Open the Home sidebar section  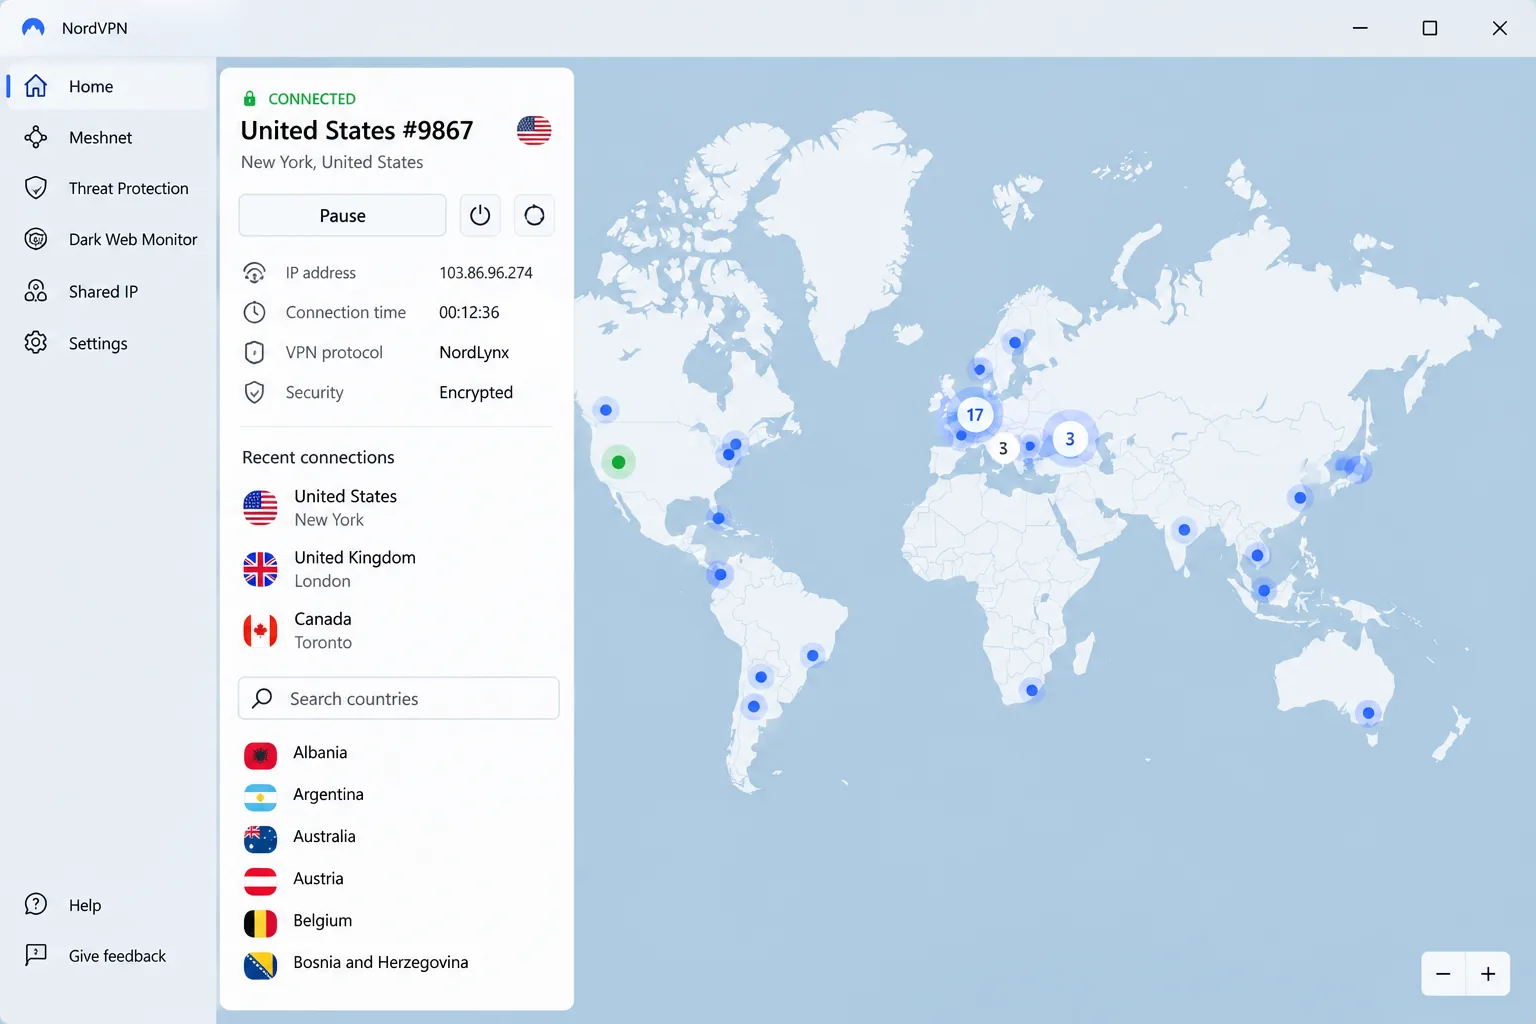108,86
